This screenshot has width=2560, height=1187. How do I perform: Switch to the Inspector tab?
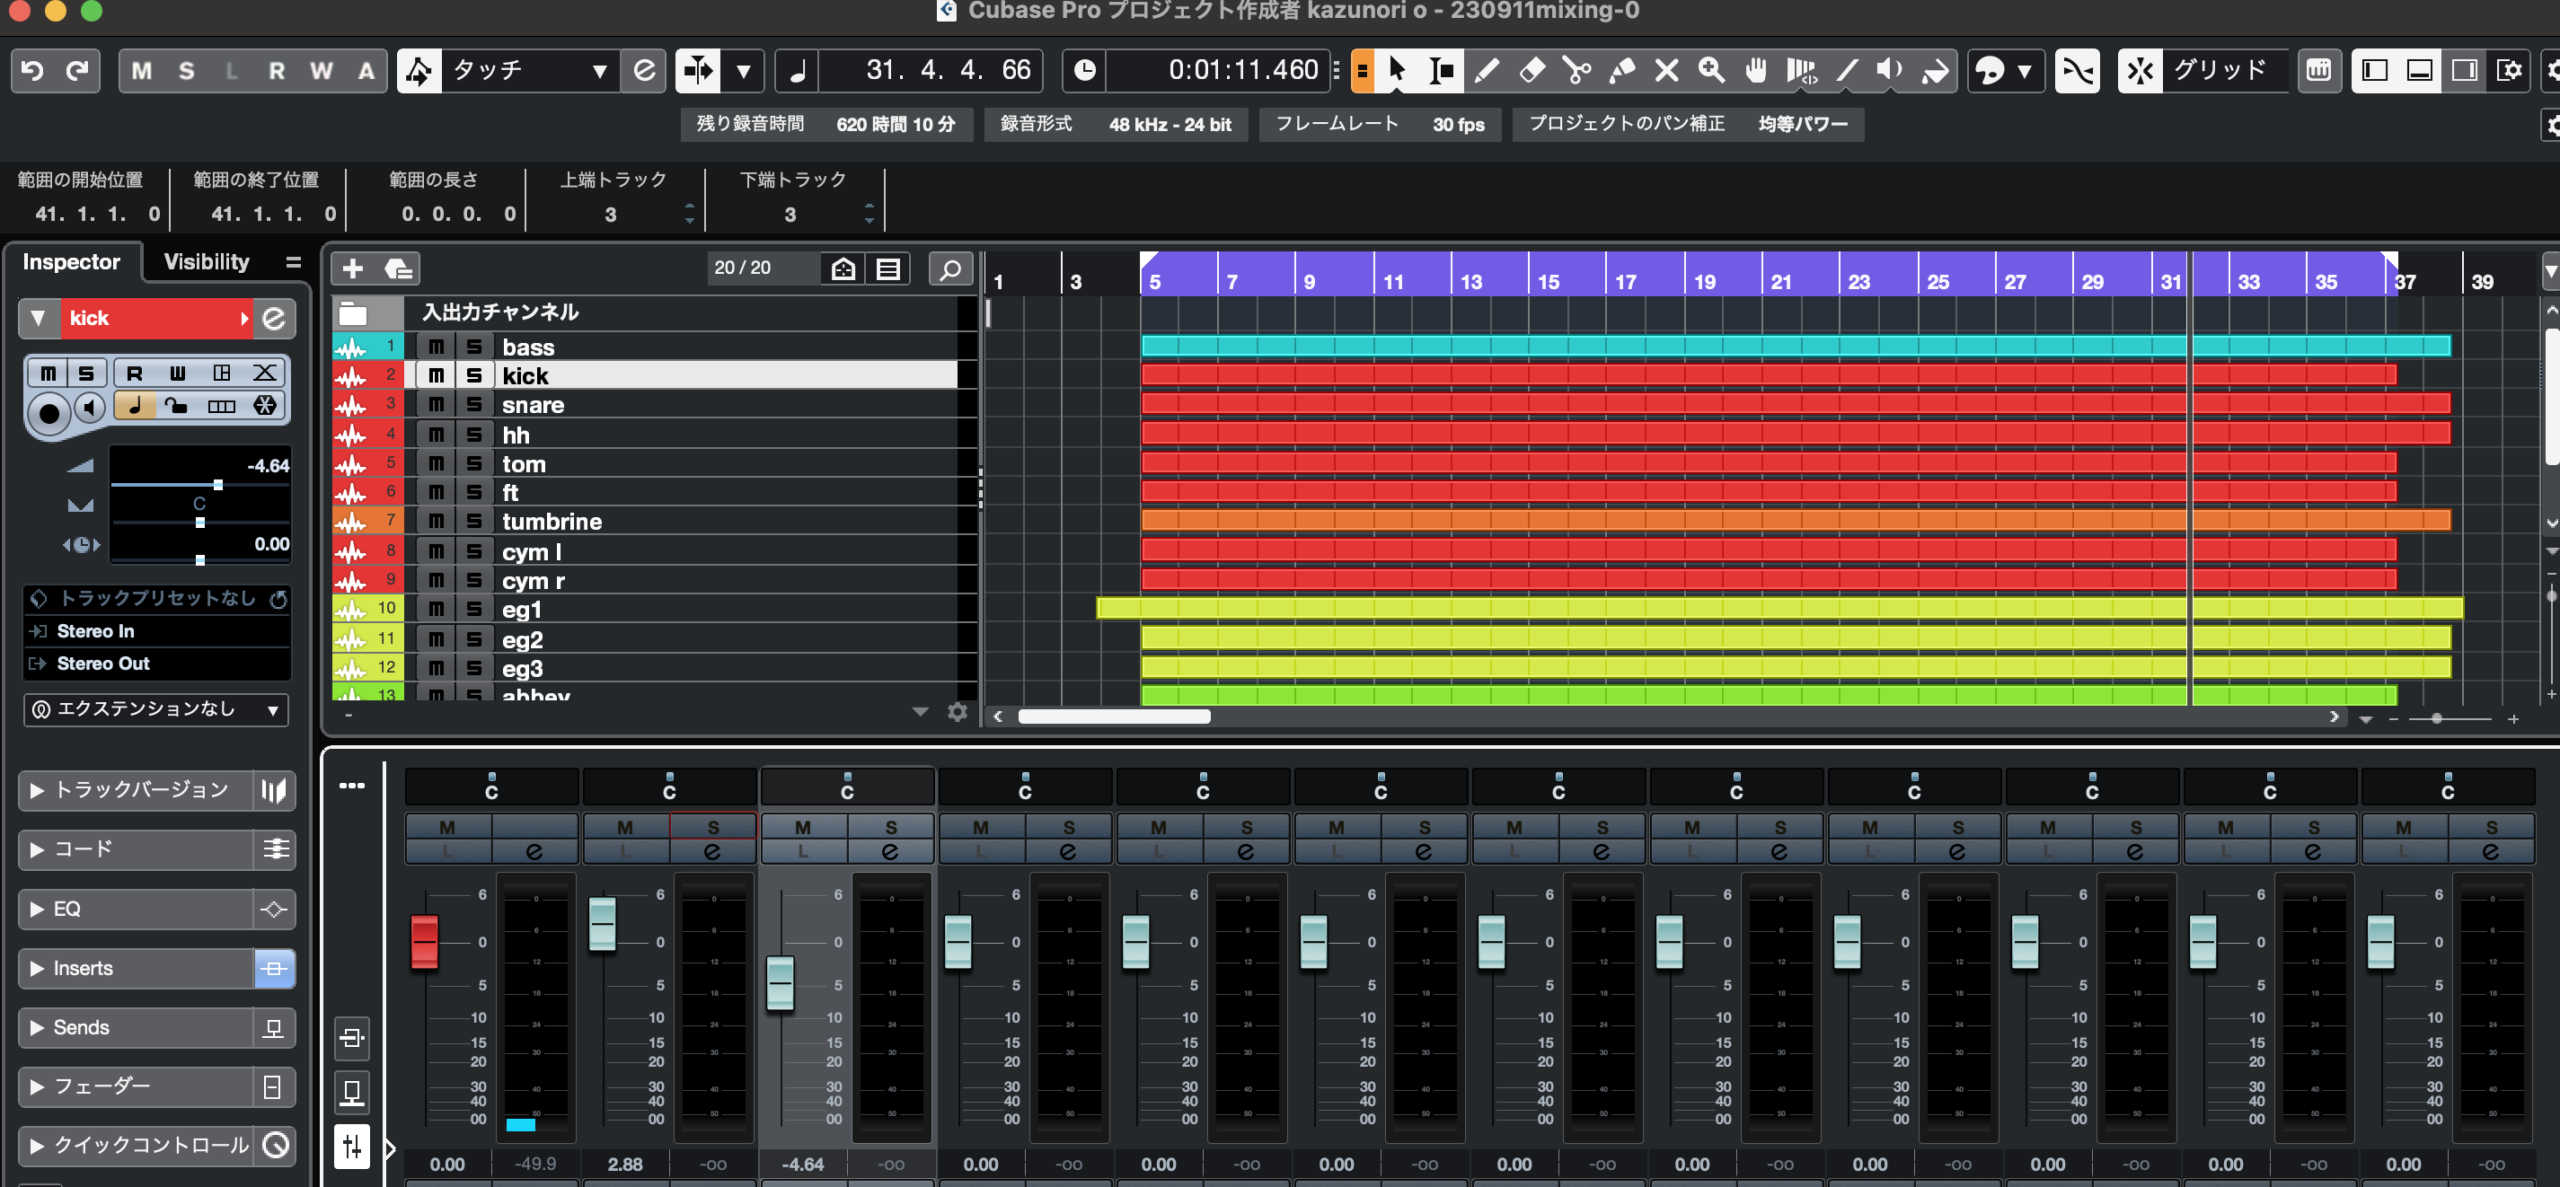click(x=71, y=262)
